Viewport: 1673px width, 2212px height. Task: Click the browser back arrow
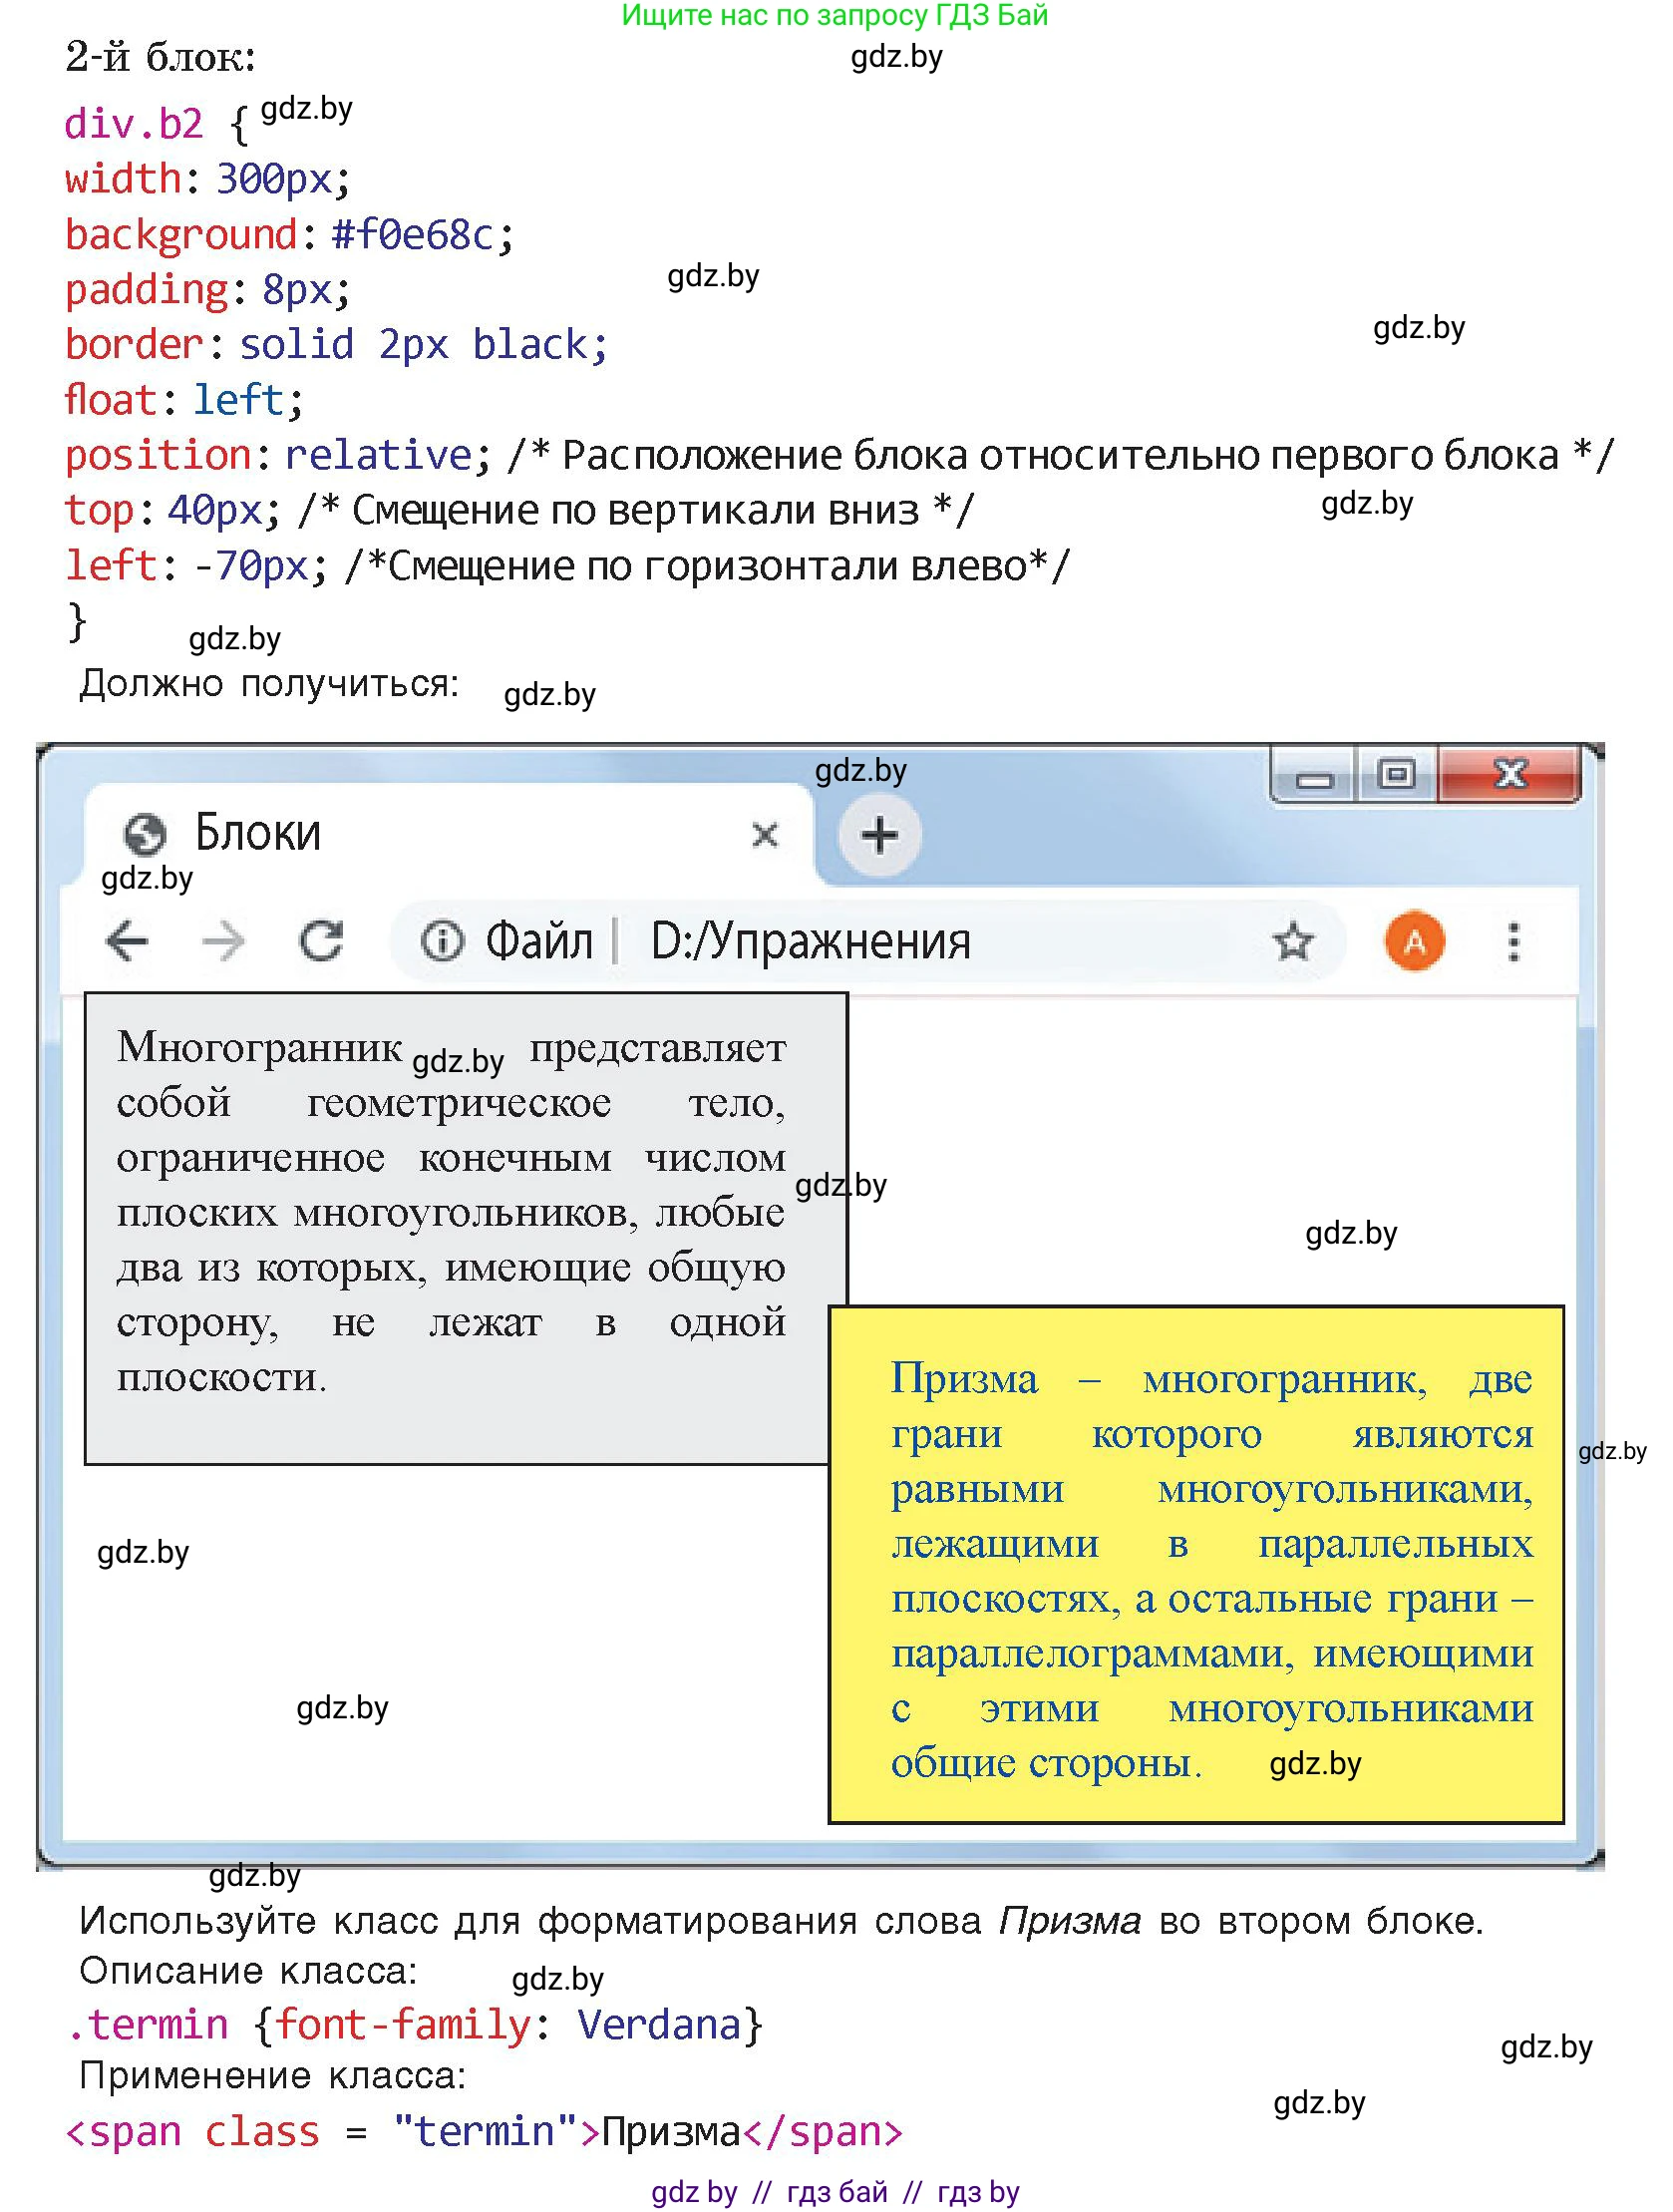click(x=127, y=940)
